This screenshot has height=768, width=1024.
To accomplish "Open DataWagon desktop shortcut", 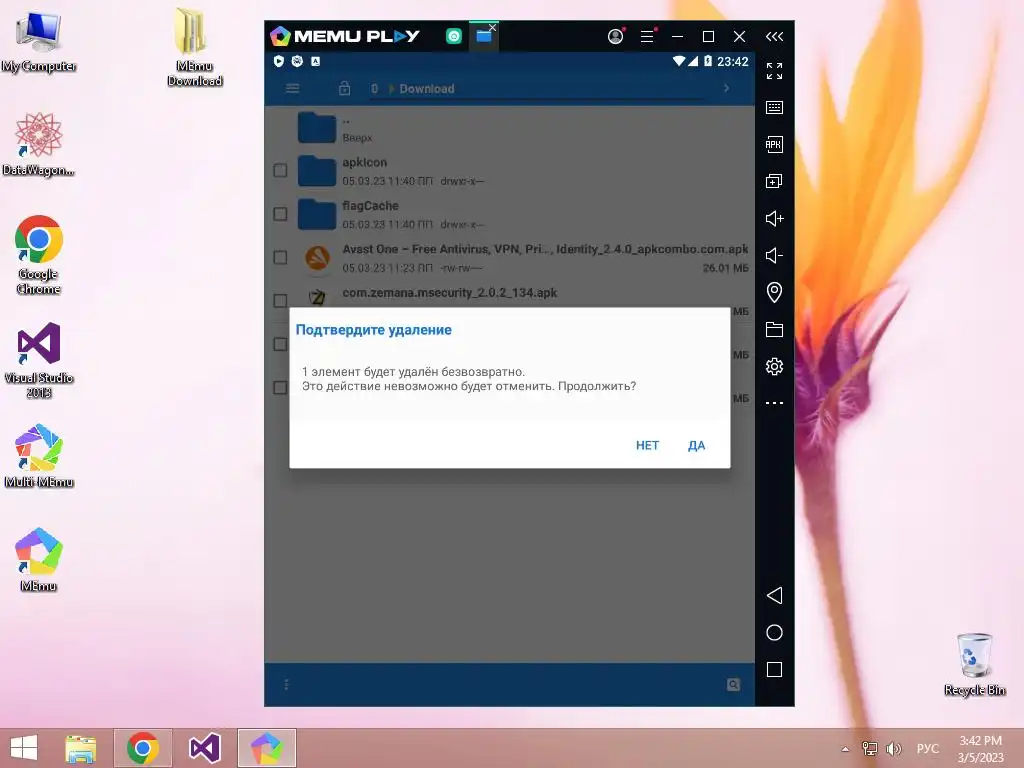I will (x=39, y=144).
